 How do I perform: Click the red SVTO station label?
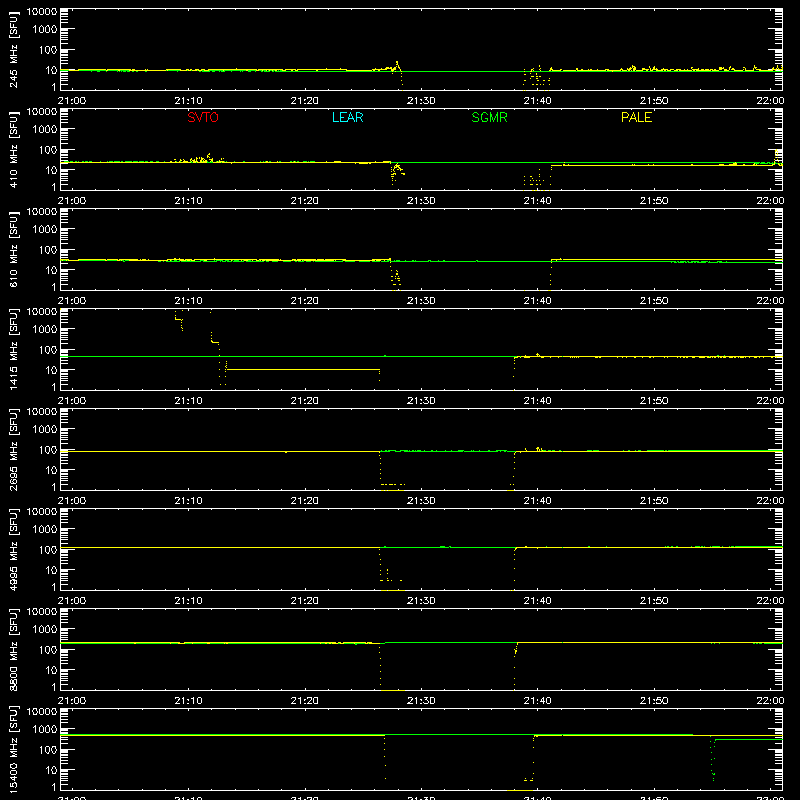pos(203,117)
